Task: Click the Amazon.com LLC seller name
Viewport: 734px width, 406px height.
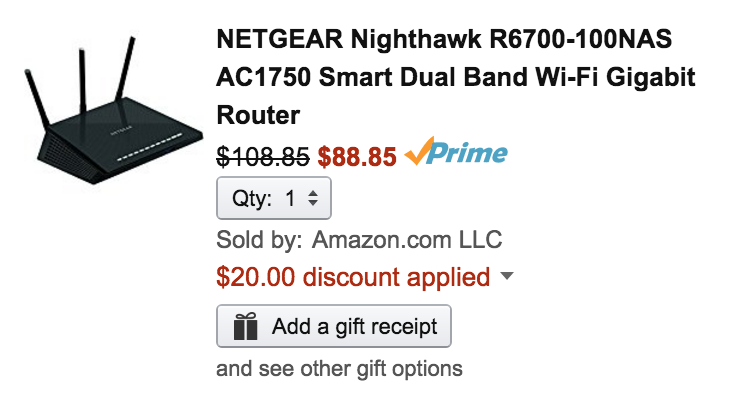Action: pos(407,240)
